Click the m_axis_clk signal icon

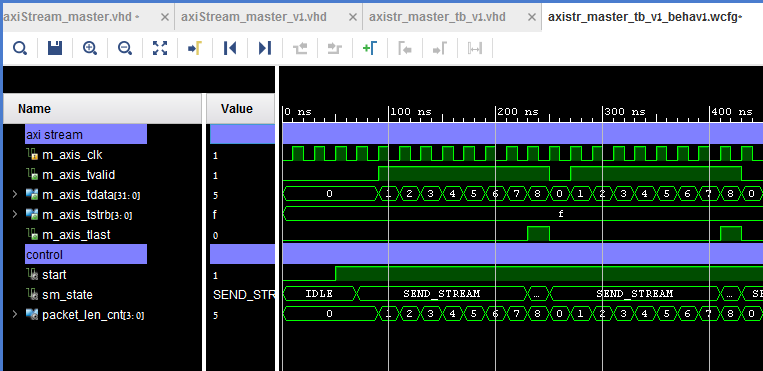point(32,155)
